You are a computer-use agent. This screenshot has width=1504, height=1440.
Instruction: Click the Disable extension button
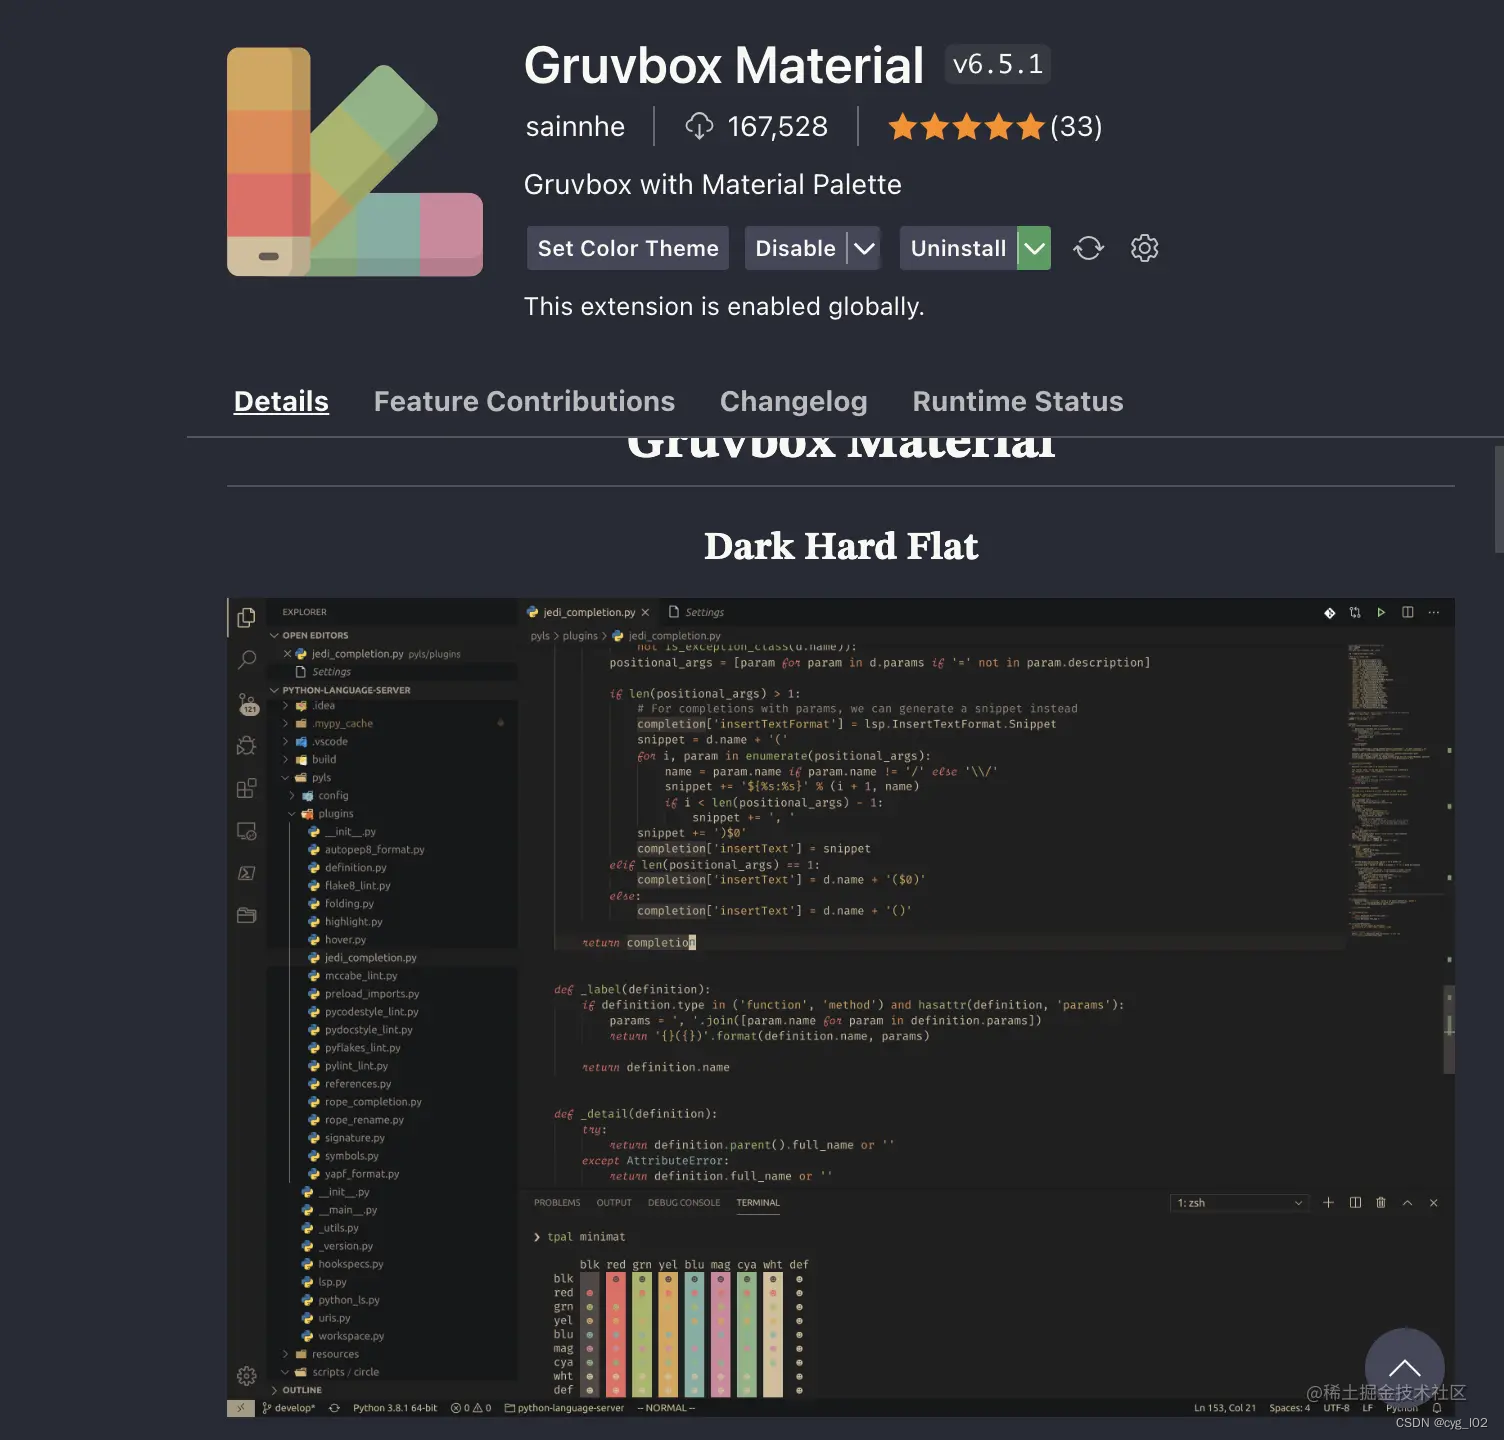pyautogui.click(x=795, y=248)
